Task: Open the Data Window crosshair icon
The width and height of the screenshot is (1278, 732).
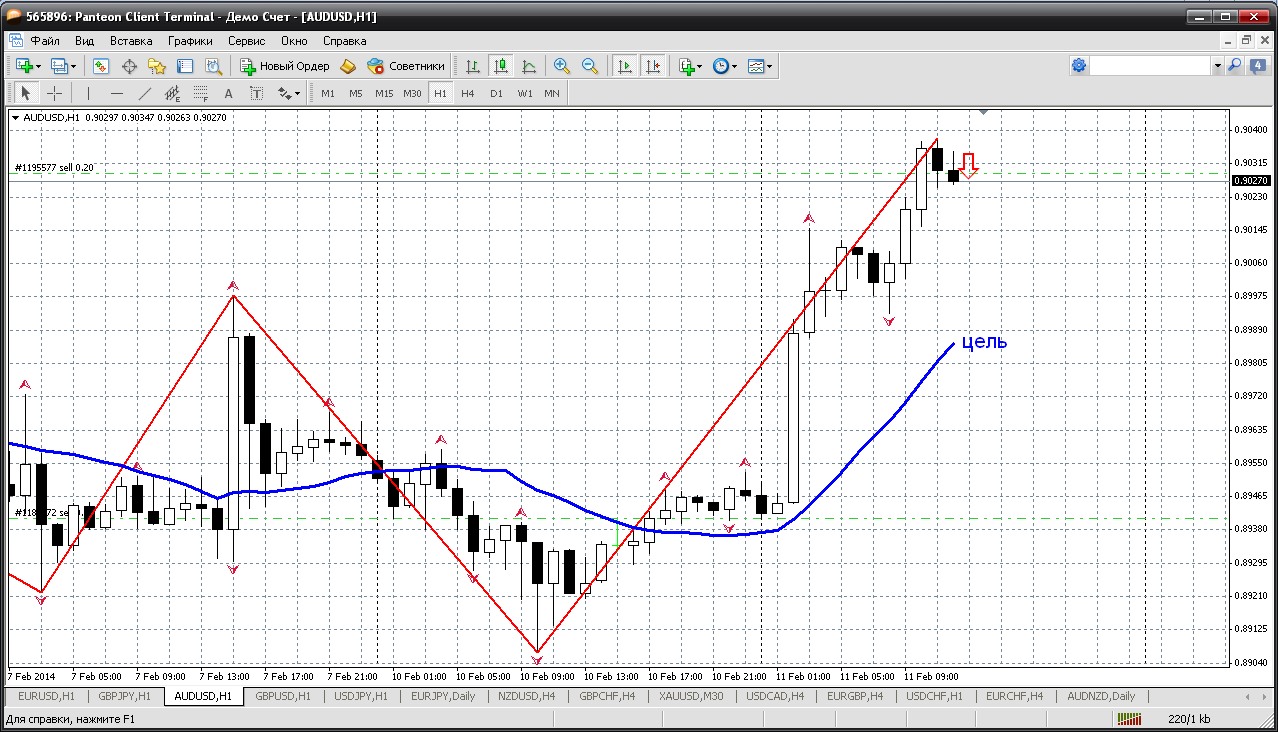Action: pos(129,66)
